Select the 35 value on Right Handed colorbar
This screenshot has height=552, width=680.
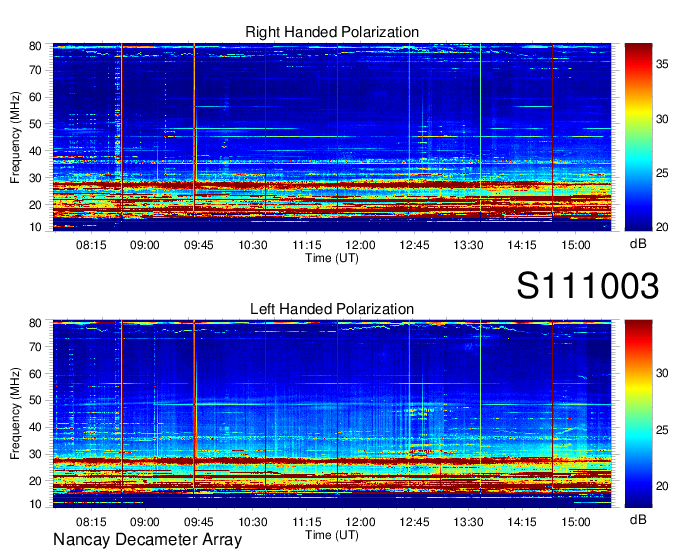coord(662,65)
